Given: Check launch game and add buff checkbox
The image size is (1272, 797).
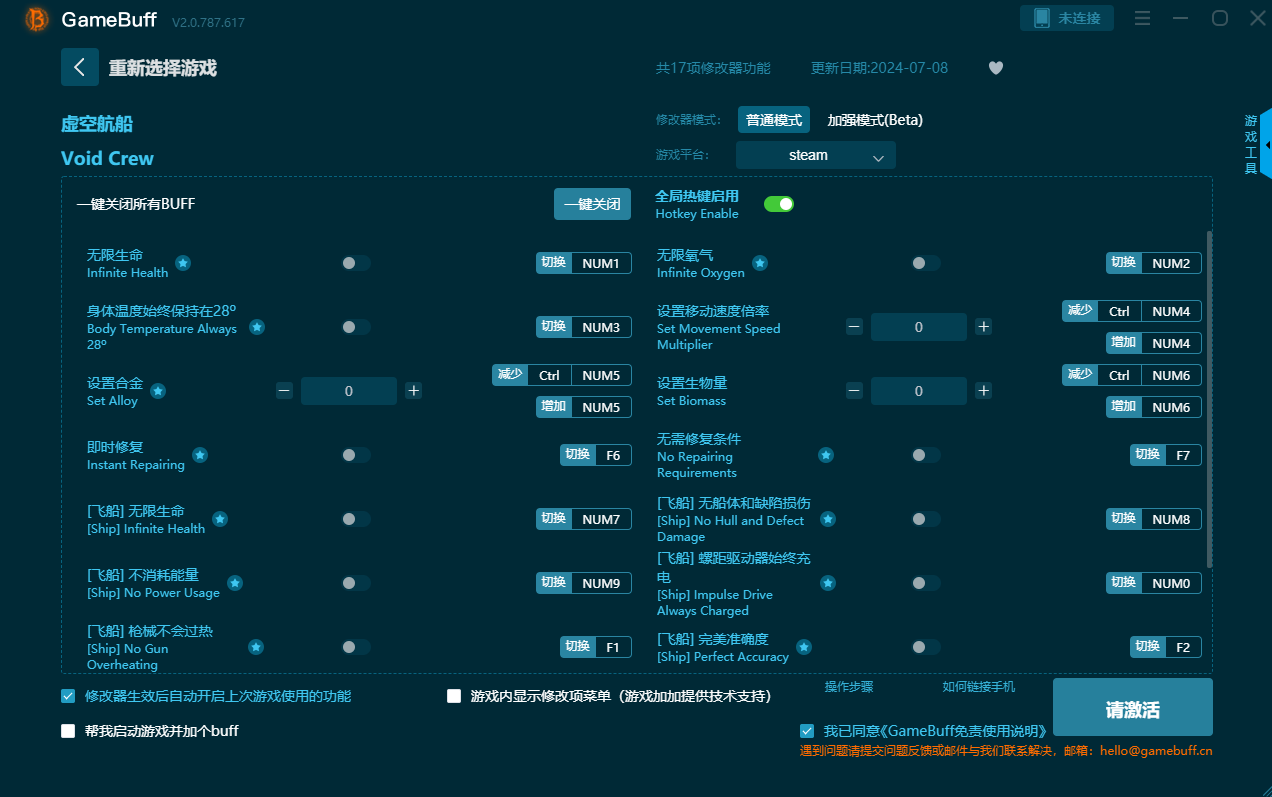Looking at the screenshot, I should point(68,731).
